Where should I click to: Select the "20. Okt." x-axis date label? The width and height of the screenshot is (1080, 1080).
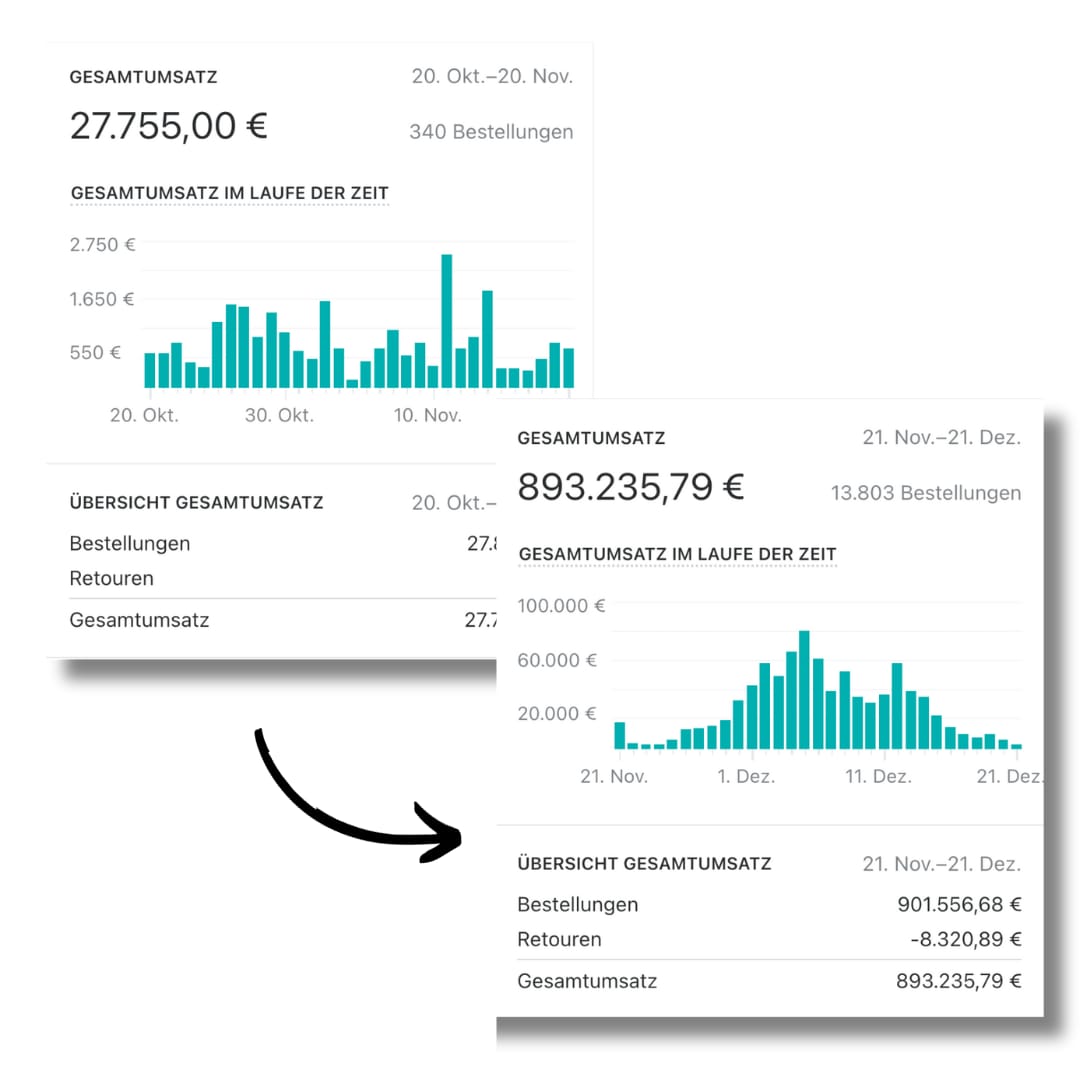point(144,415)
